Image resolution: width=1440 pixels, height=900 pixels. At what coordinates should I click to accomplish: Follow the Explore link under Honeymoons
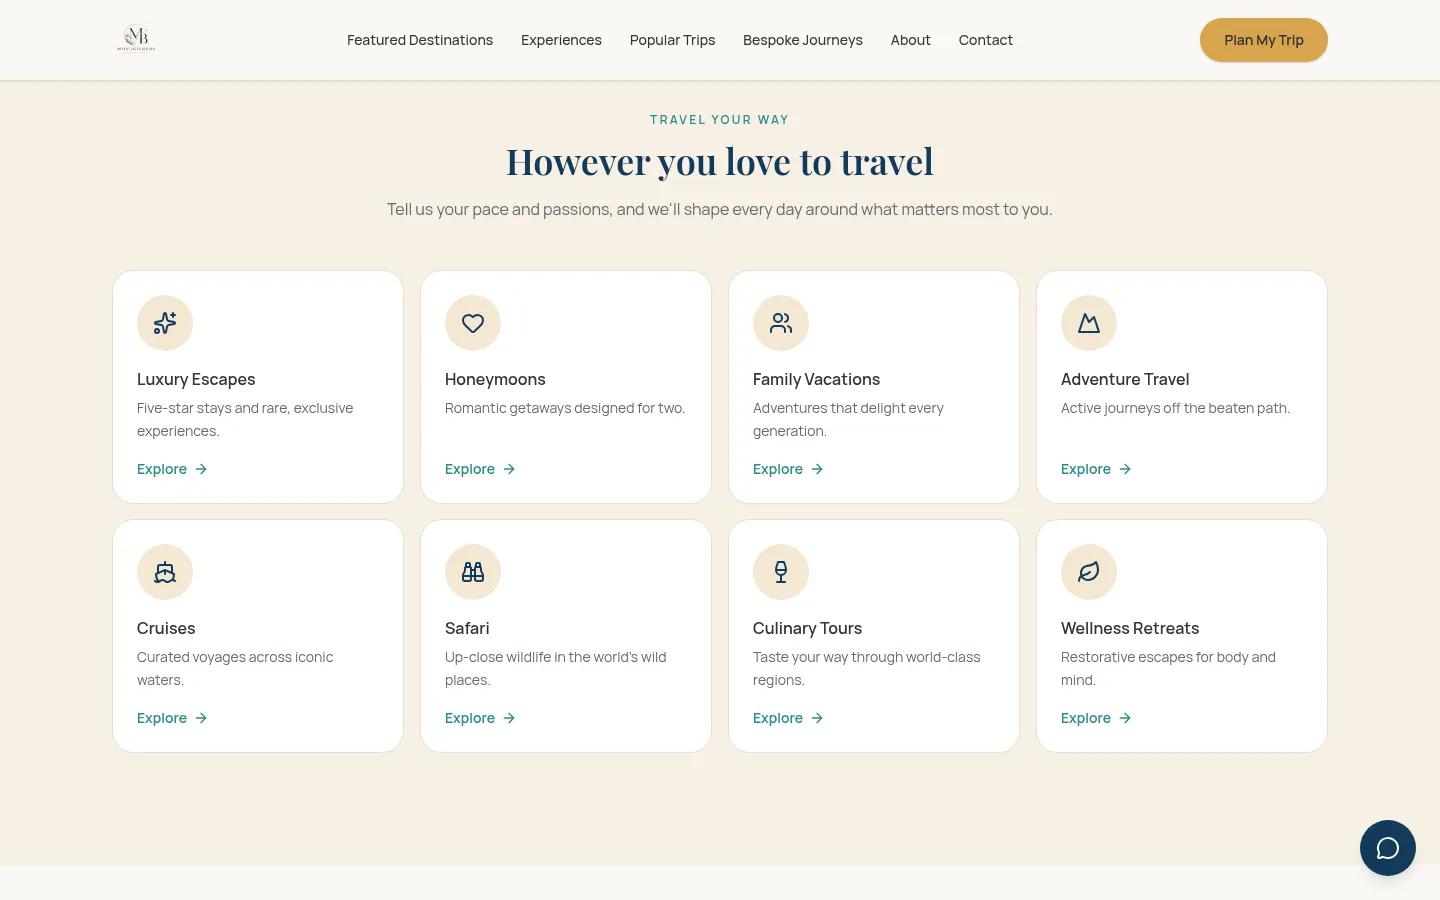[x=480, y=469]
